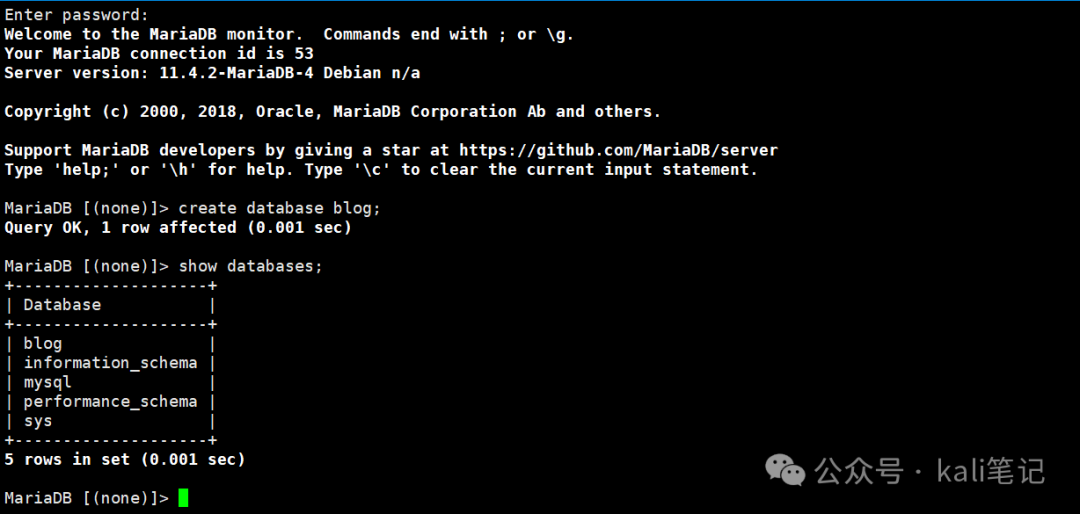Click the Copyright Oracle notice line
This screenshot has width=1080, height=514.
(333, 111)
